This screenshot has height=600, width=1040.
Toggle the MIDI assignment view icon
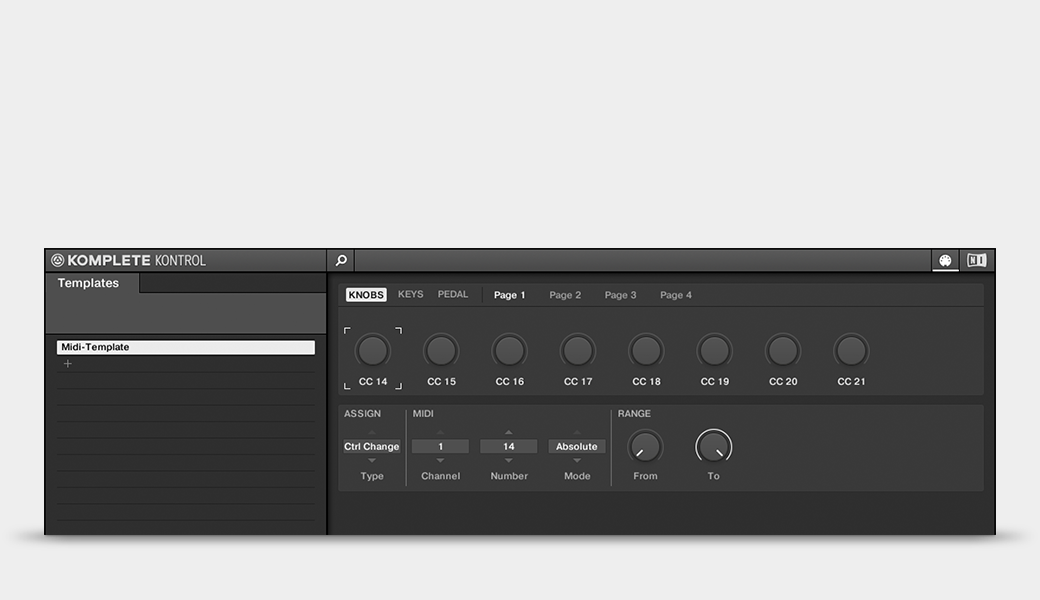945,261
